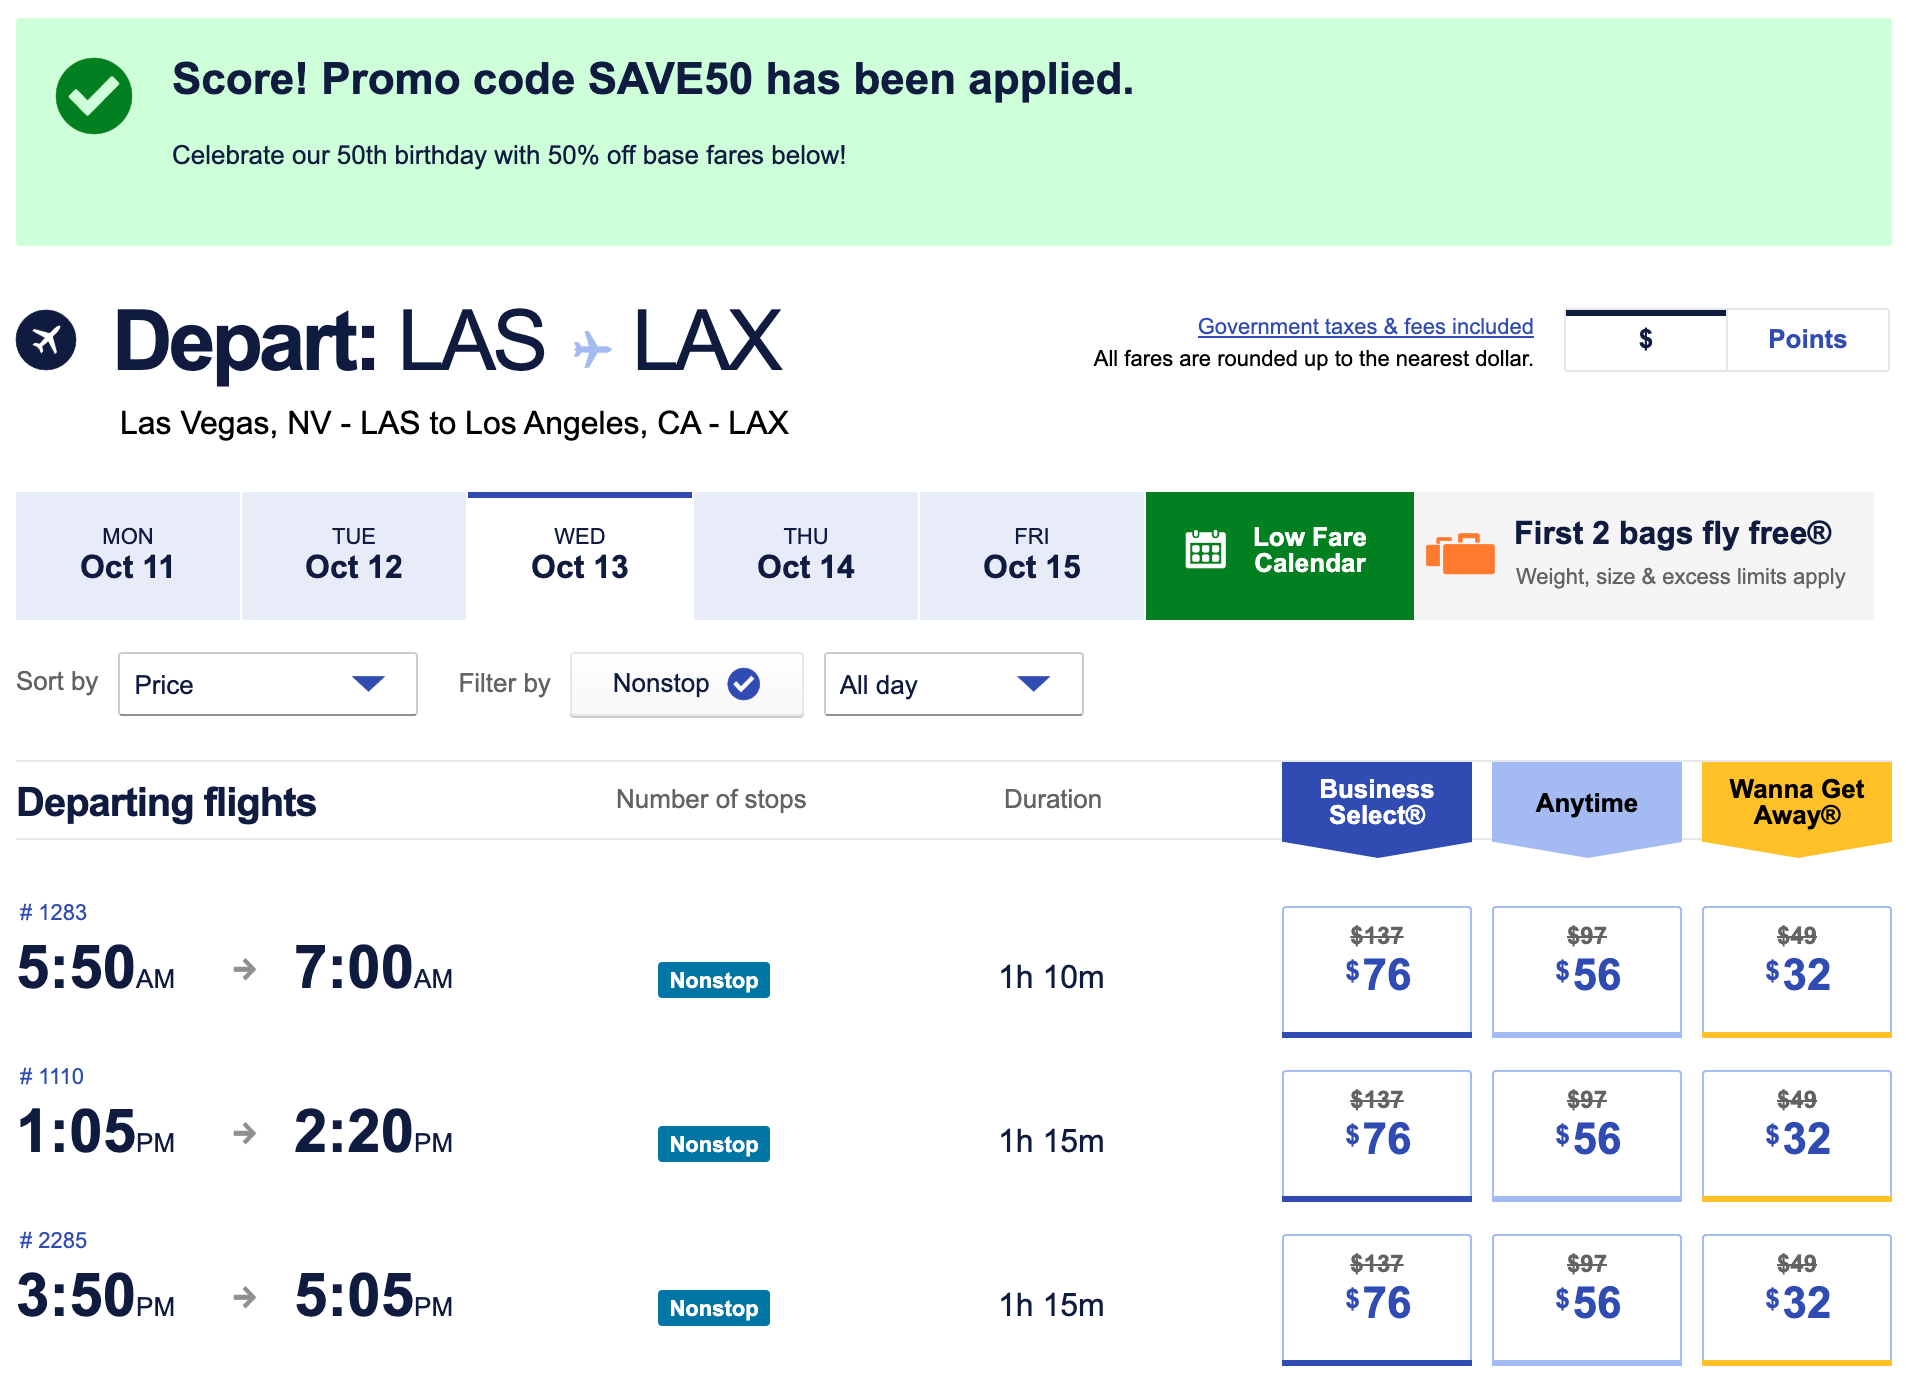Open the Low Fare Calendar
The image size is (1906, 1390).
(1280, 556)
